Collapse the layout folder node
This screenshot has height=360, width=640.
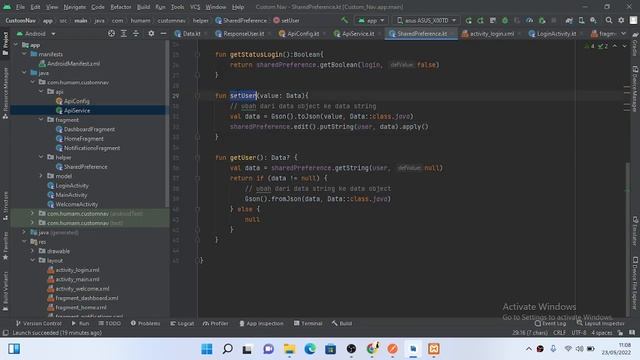[x=33, y=260]
